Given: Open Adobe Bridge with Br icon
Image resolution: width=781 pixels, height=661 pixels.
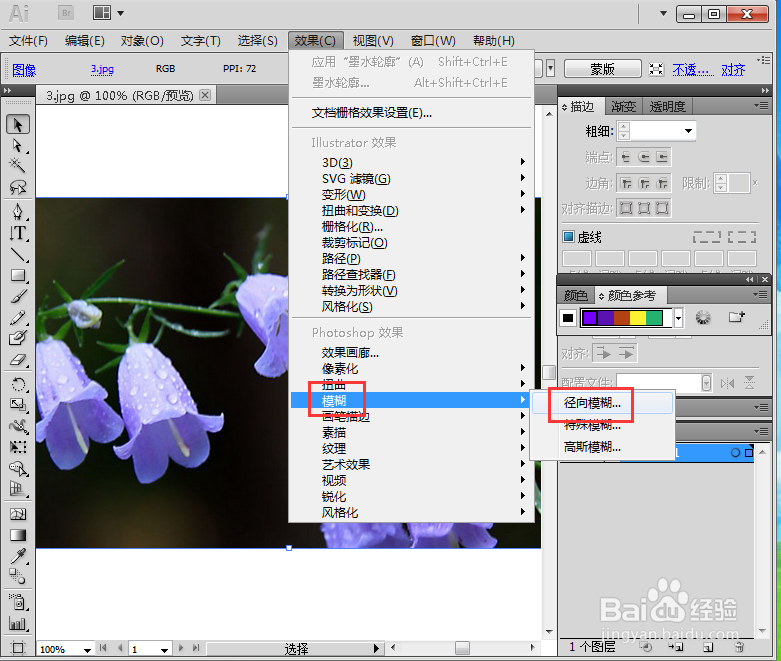Looking at the screenshot, I should [66, 13].
